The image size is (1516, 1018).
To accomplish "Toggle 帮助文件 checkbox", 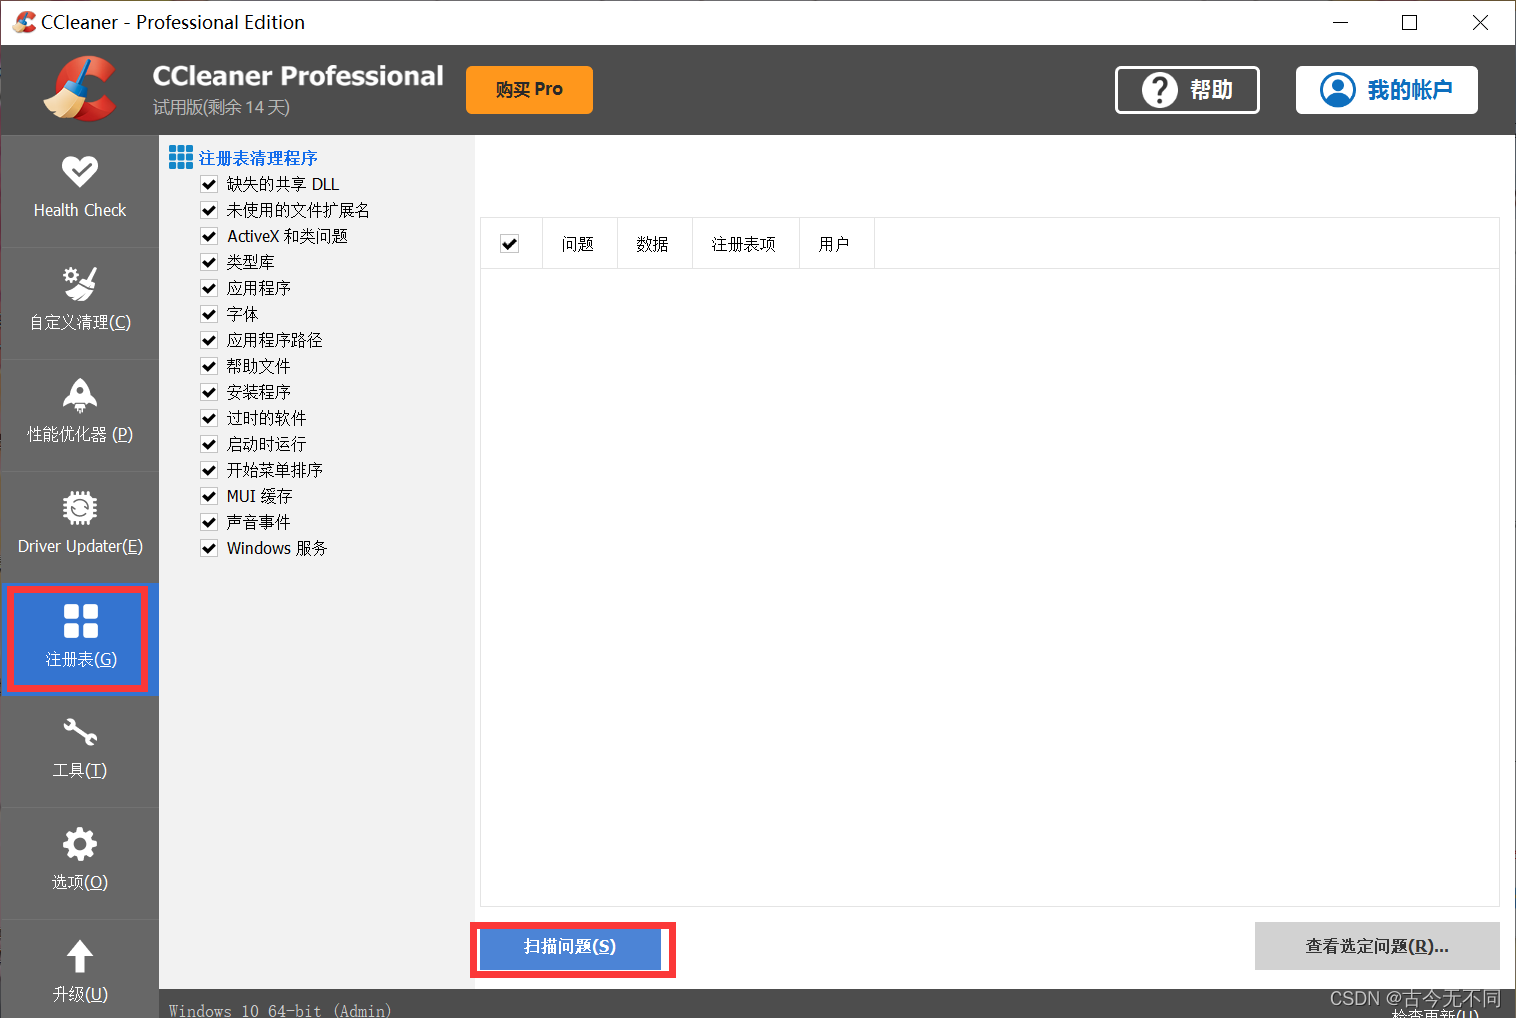I will click(x=209, y=366).
